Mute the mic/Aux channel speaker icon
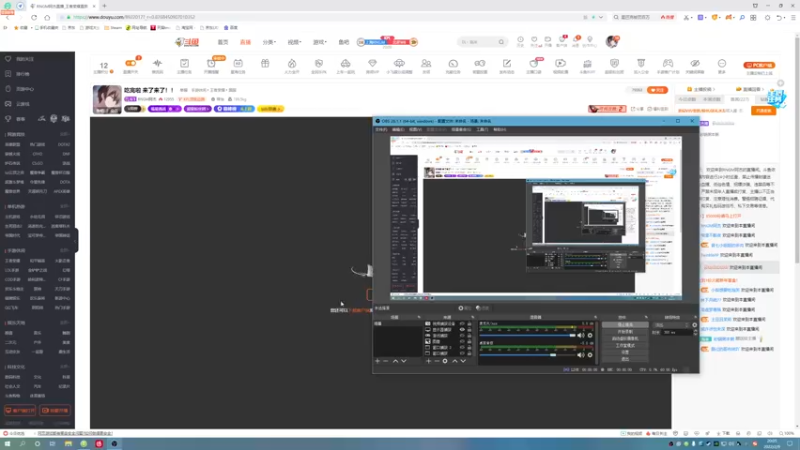Image resolution: width=800 pixels, height=450 pixels. (581, 335)
